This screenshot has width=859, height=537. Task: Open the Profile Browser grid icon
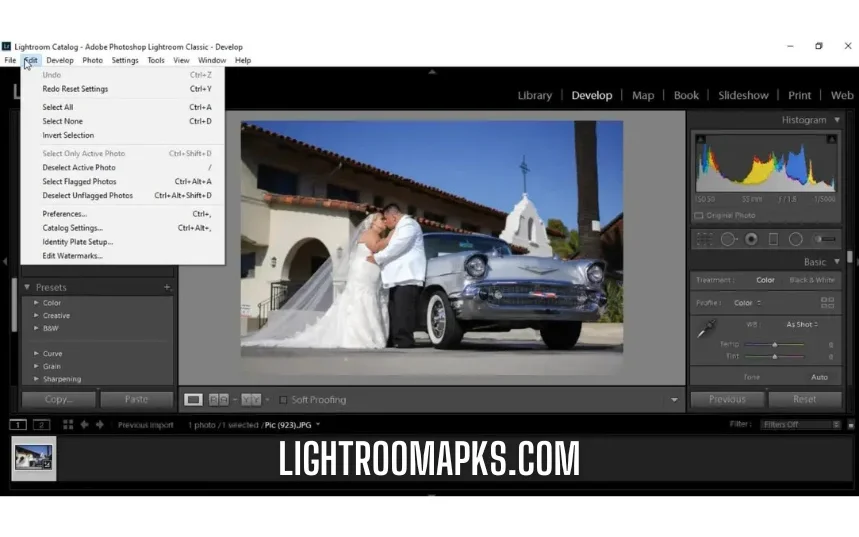827,302
